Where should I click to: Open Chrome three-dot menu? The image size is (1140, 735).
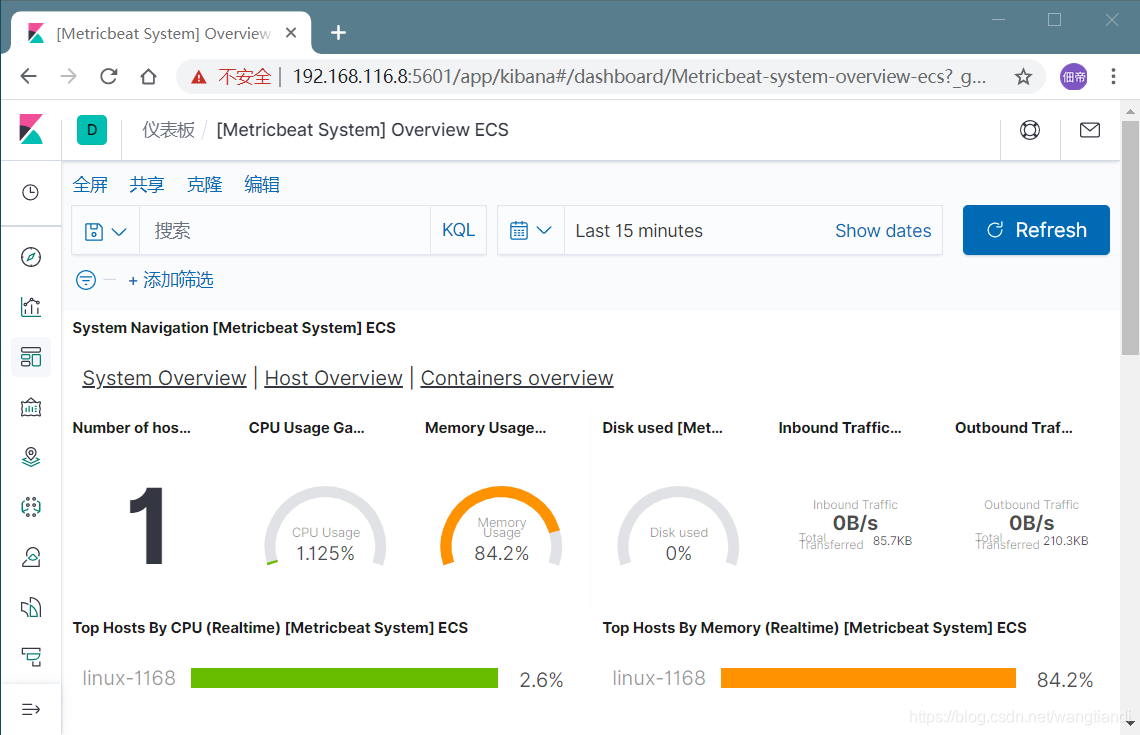pyautogui.click(x=1113, y=76)
